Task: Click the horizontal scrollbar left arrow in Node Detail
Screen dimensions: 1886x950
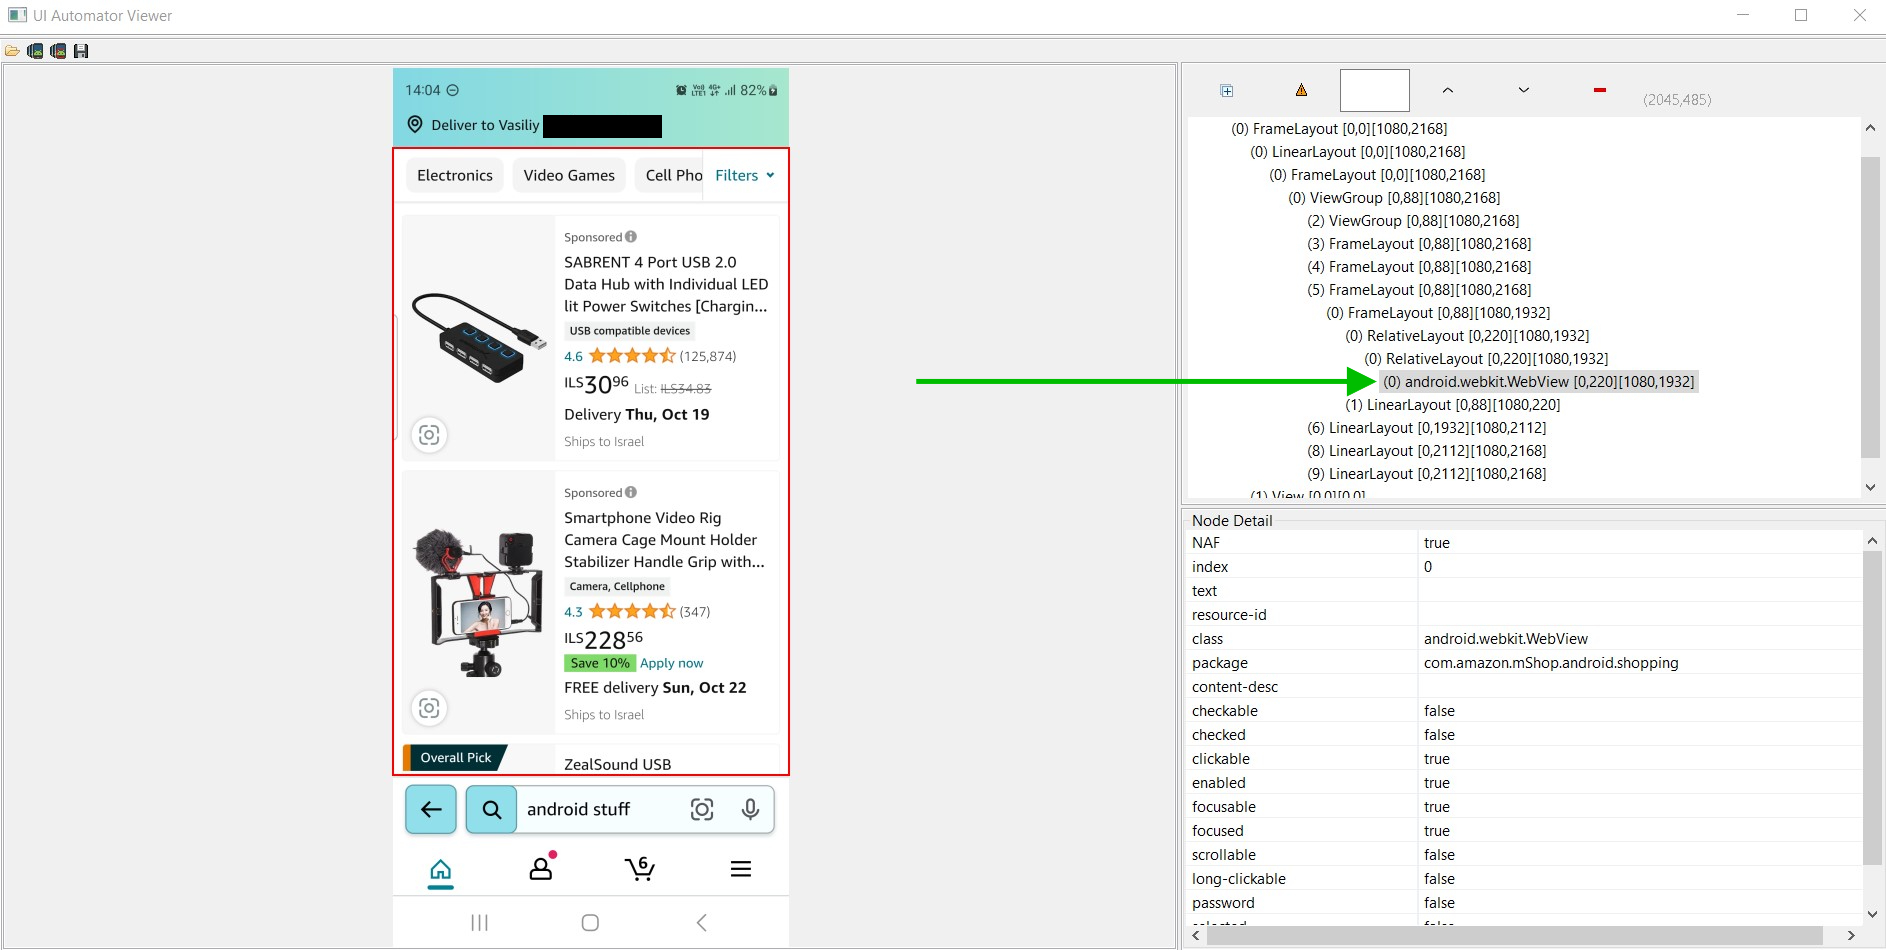Action: coord(1196,935)
